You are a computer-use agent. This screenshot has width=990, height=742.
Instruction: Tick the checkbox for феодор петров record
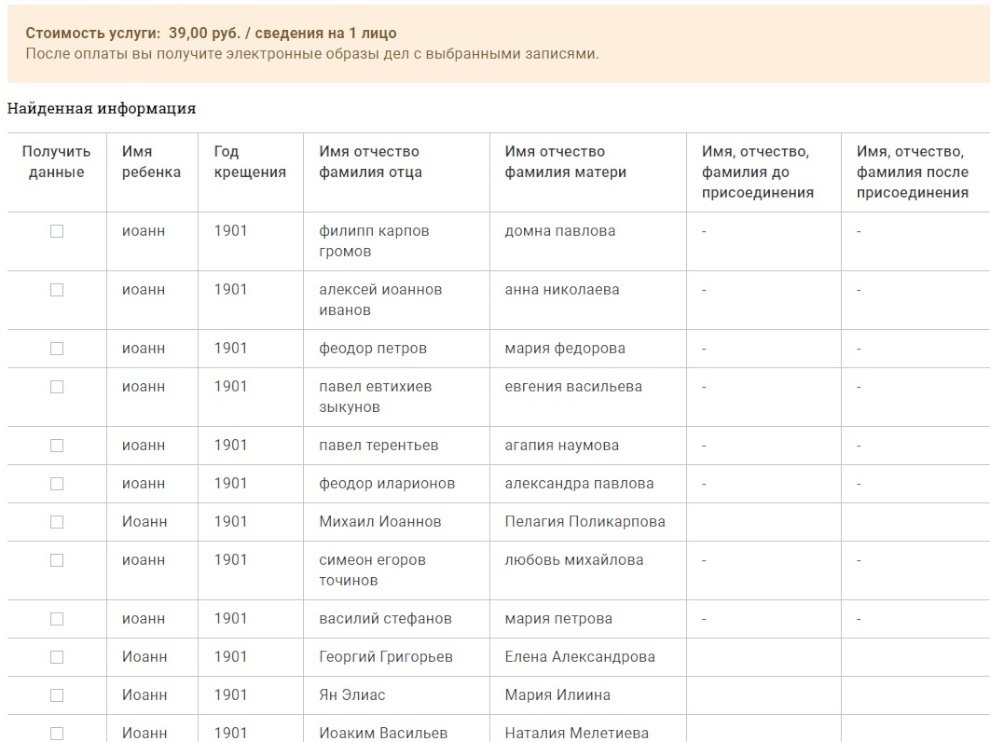point(57,349)
